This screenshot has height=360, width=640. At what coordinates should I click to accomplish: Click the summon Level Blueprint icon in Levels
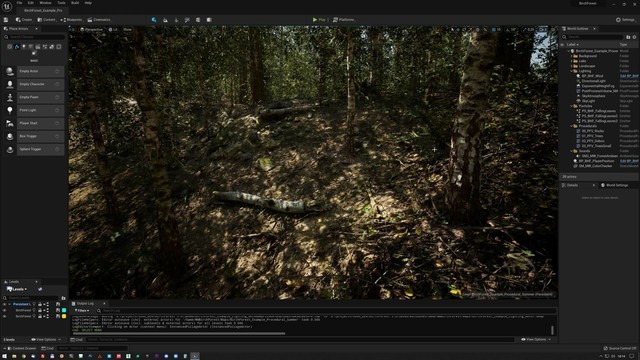pyautogui.click(x=40, y=289)
